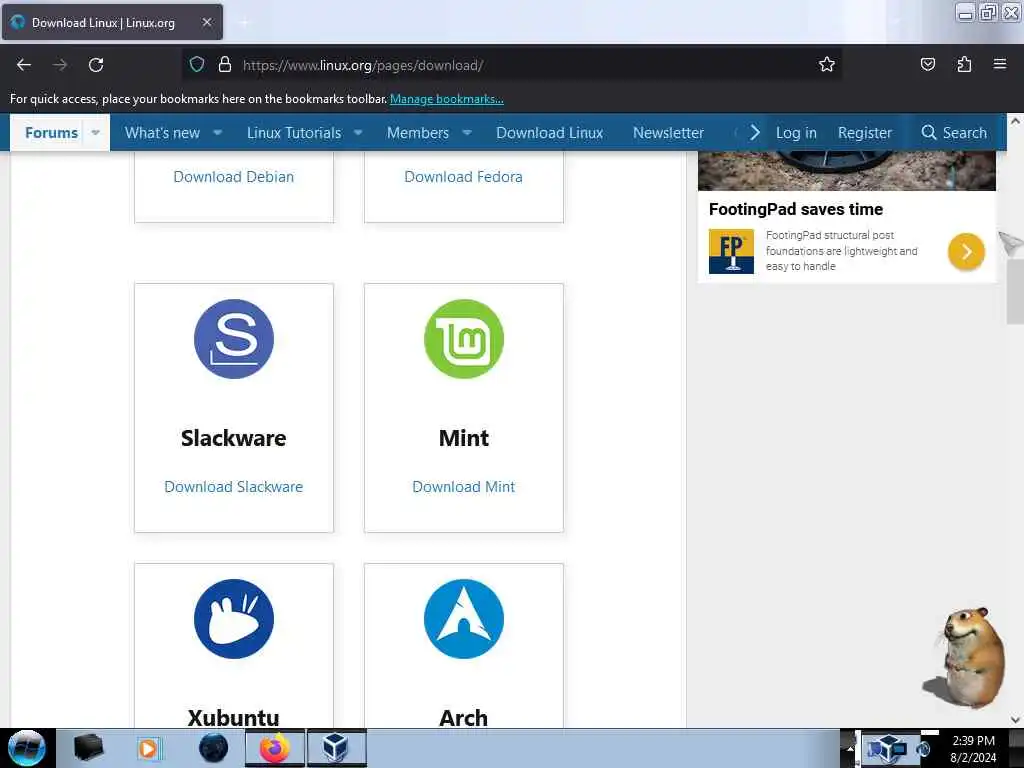Viewport: 1024px width, 768px height.
Task: Open the What's new menu item
Action: pyautogui.click(x=163, y=133)
